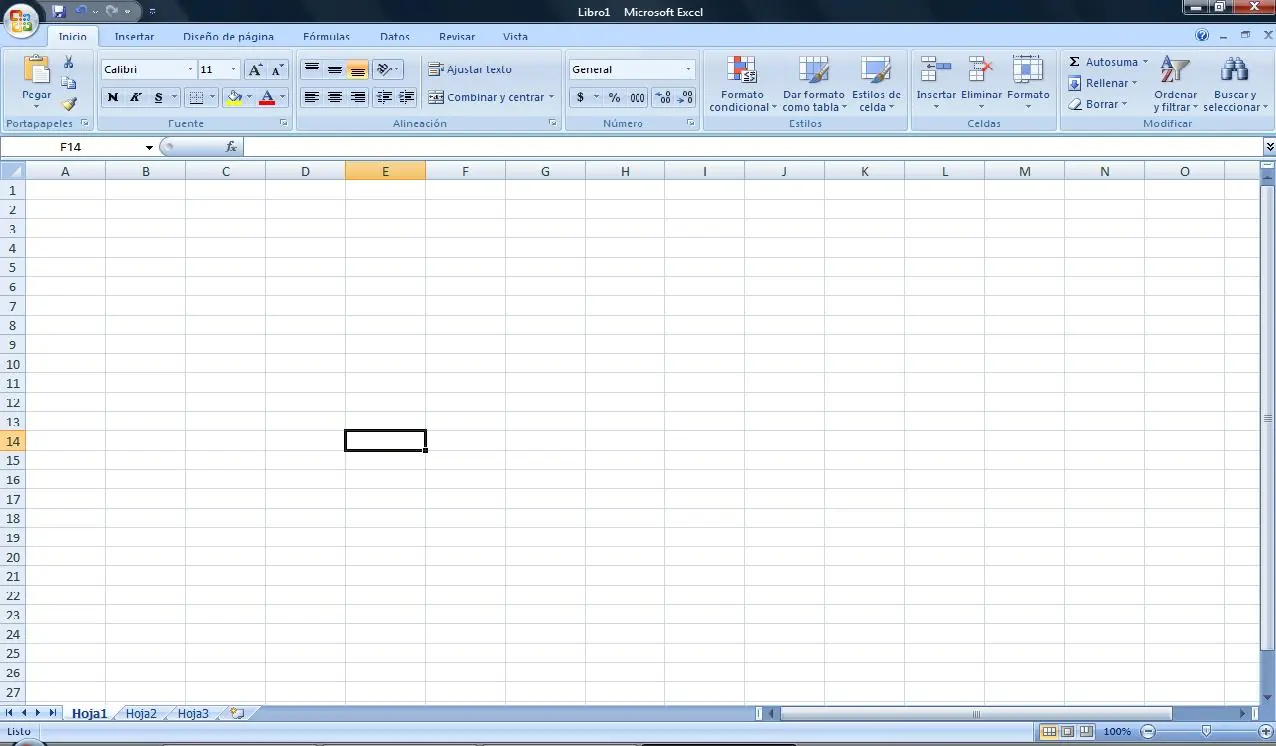This screenshot has height=746, width=1276.
Task: Insert a new worksheet tab
Action: pyautogui.click(x=237, y=713)
